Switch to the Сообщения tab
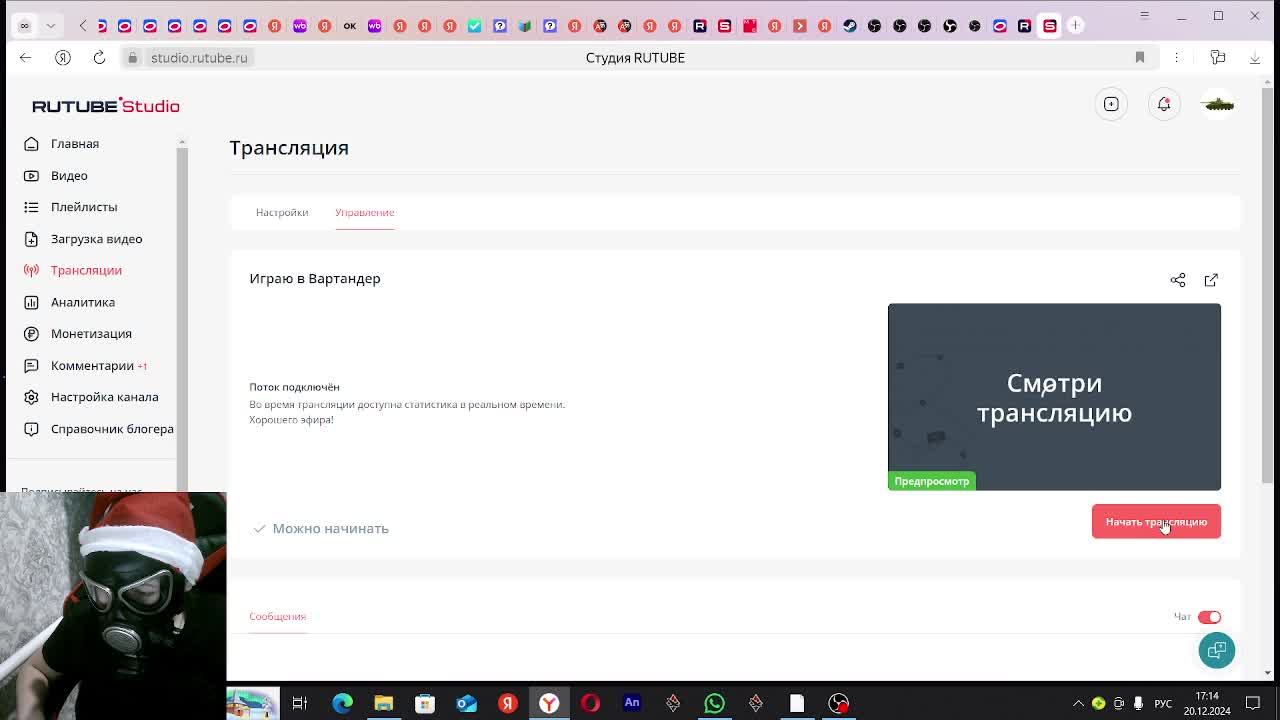Screen dimensions: 1280x720 pyautogui.click(x=277, y=616)
